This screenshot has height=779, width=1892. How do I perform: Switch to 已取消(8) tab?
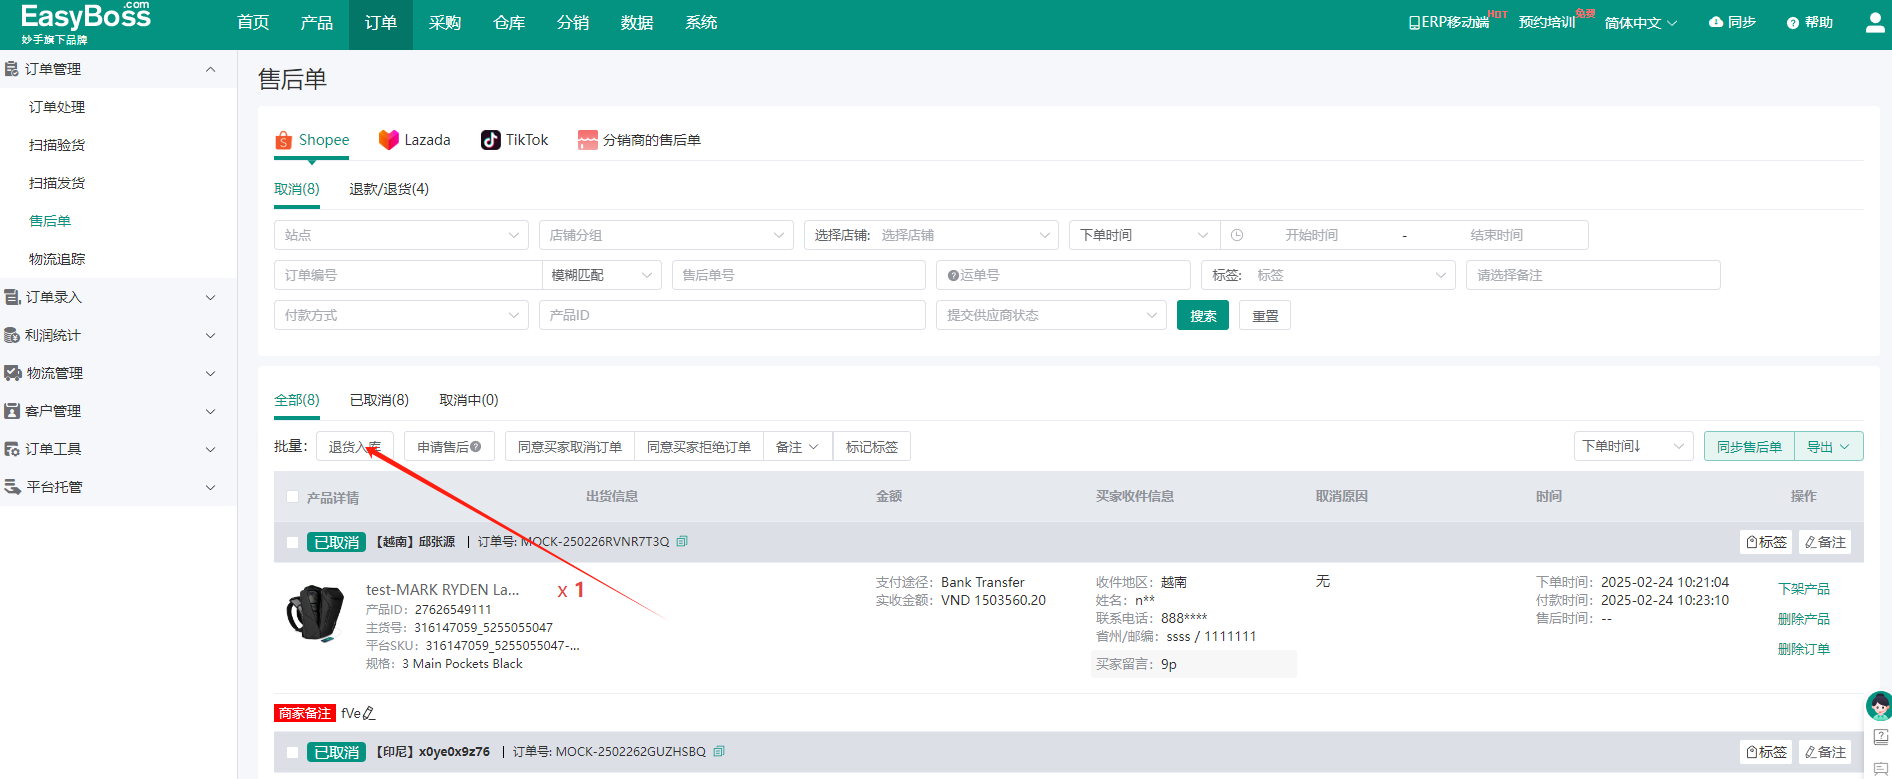pyautogui.click(x=379, y=400)
